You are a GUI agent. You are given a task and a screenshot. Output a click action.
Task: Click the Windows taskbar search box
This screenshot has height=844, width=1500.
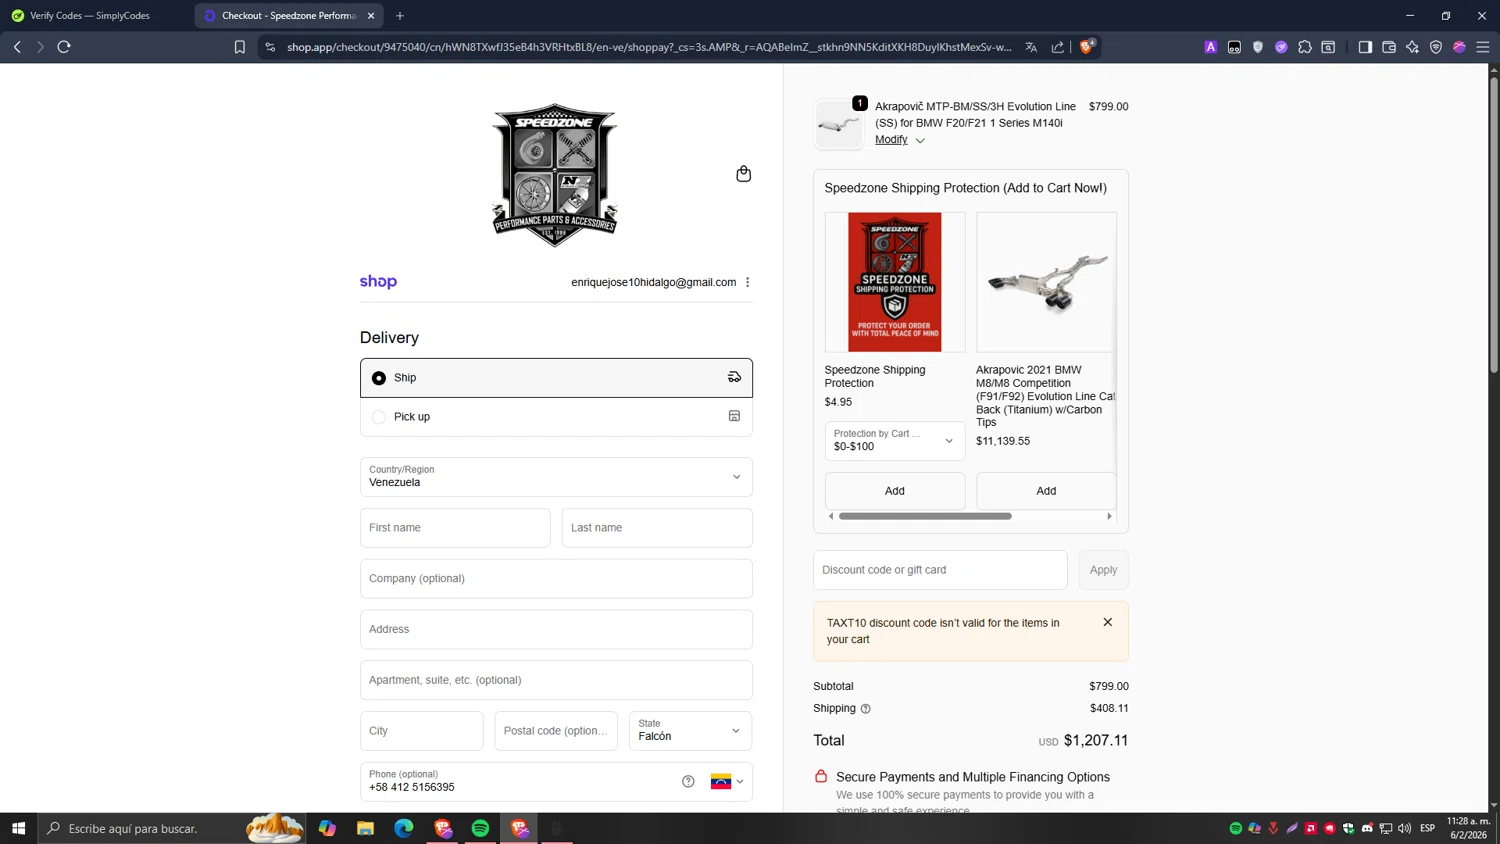pyautogui.click(x=172, y=828)
